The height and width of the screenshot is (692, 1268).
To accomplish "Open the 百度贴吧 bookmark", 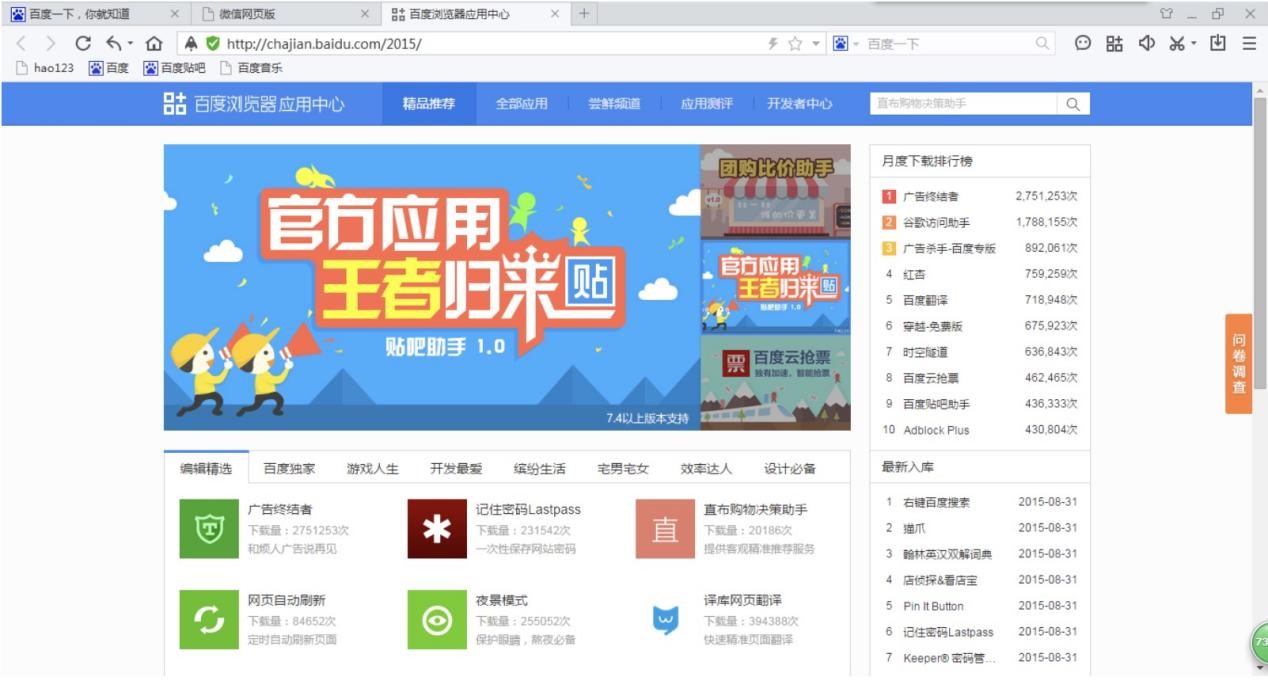I will 174,69.
